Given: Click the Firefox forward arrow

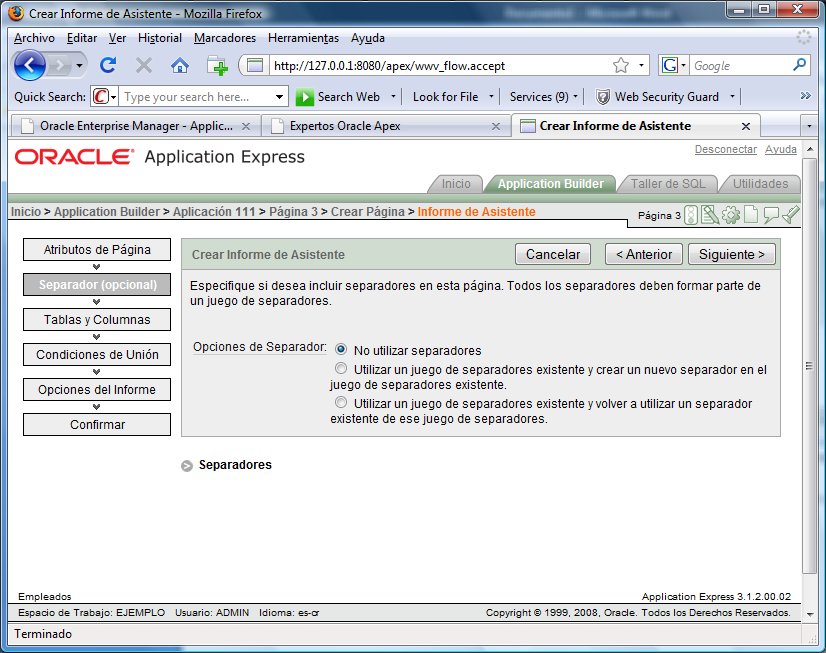Looking at the screenshot, I should 60,66.
